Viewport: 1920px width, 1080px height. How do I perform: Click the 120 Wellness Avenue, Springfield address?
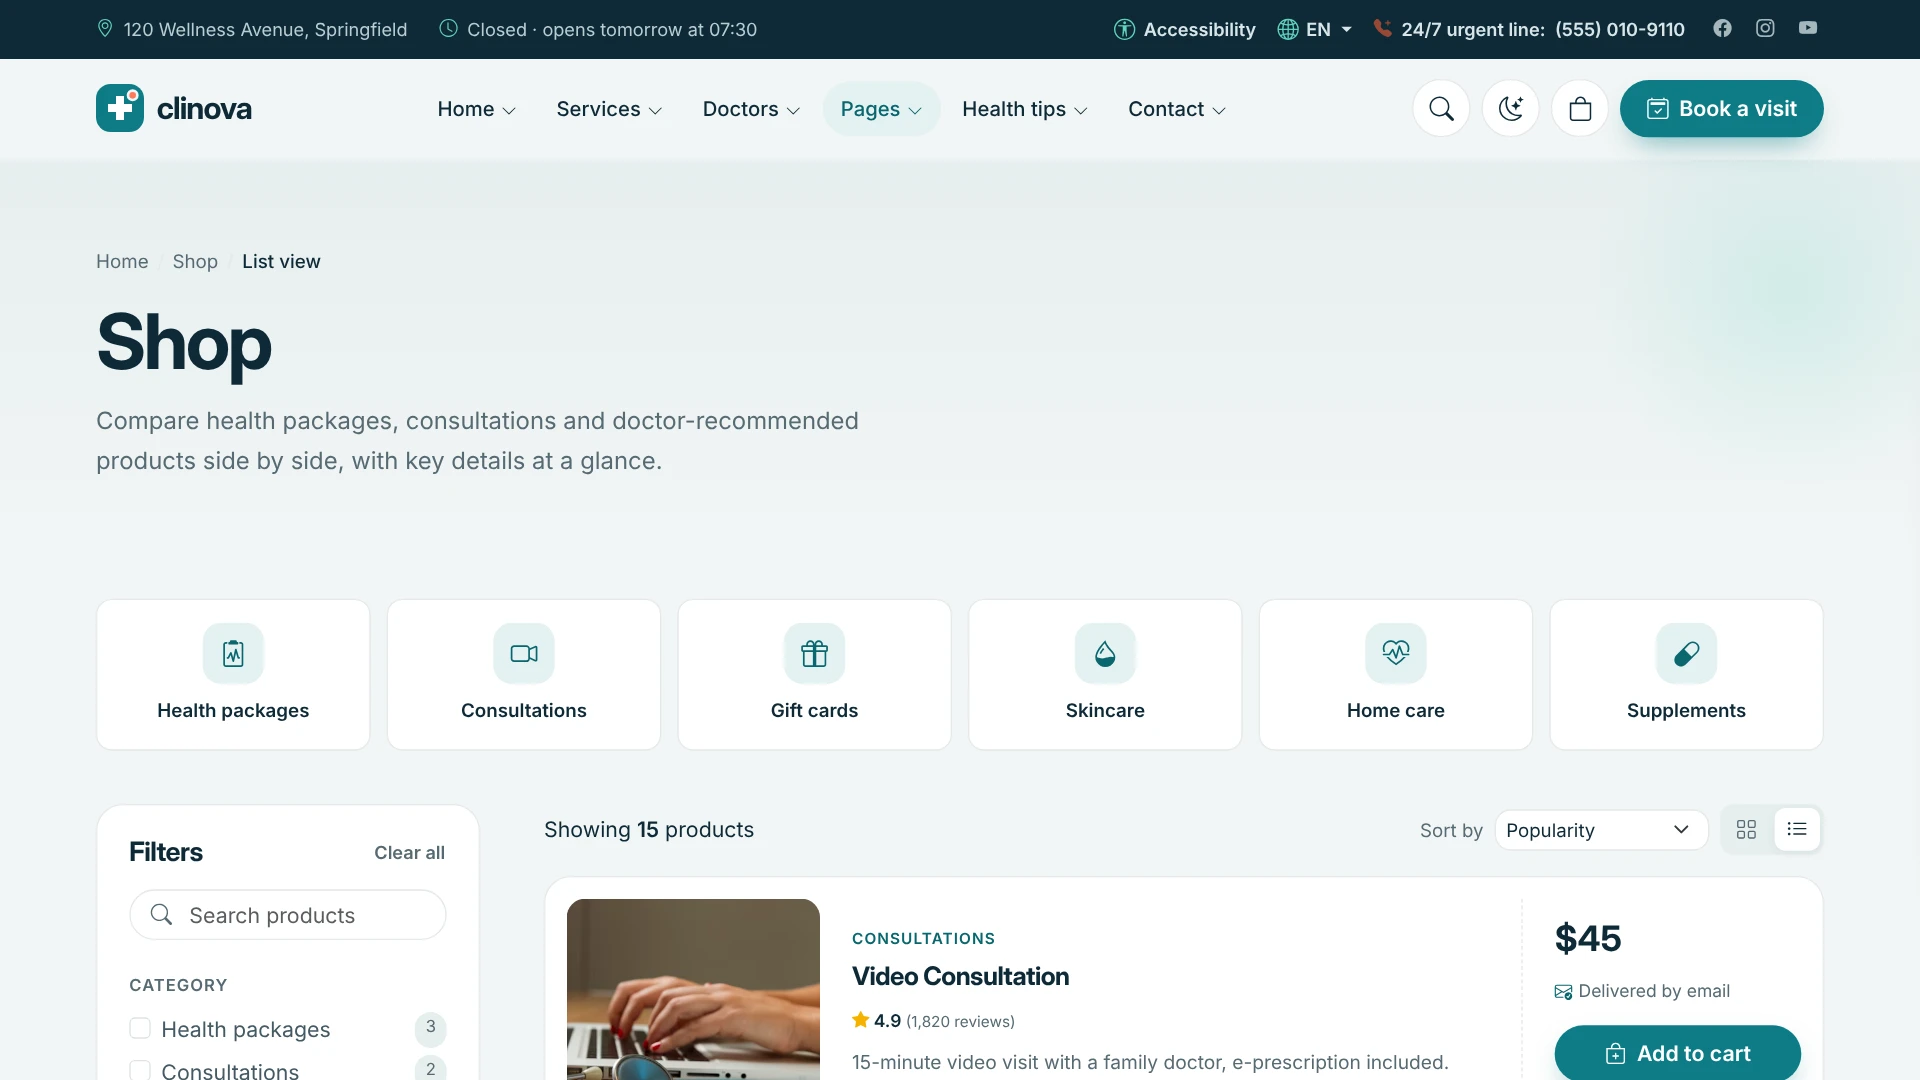pyautogui.click(x=265, y=29)
